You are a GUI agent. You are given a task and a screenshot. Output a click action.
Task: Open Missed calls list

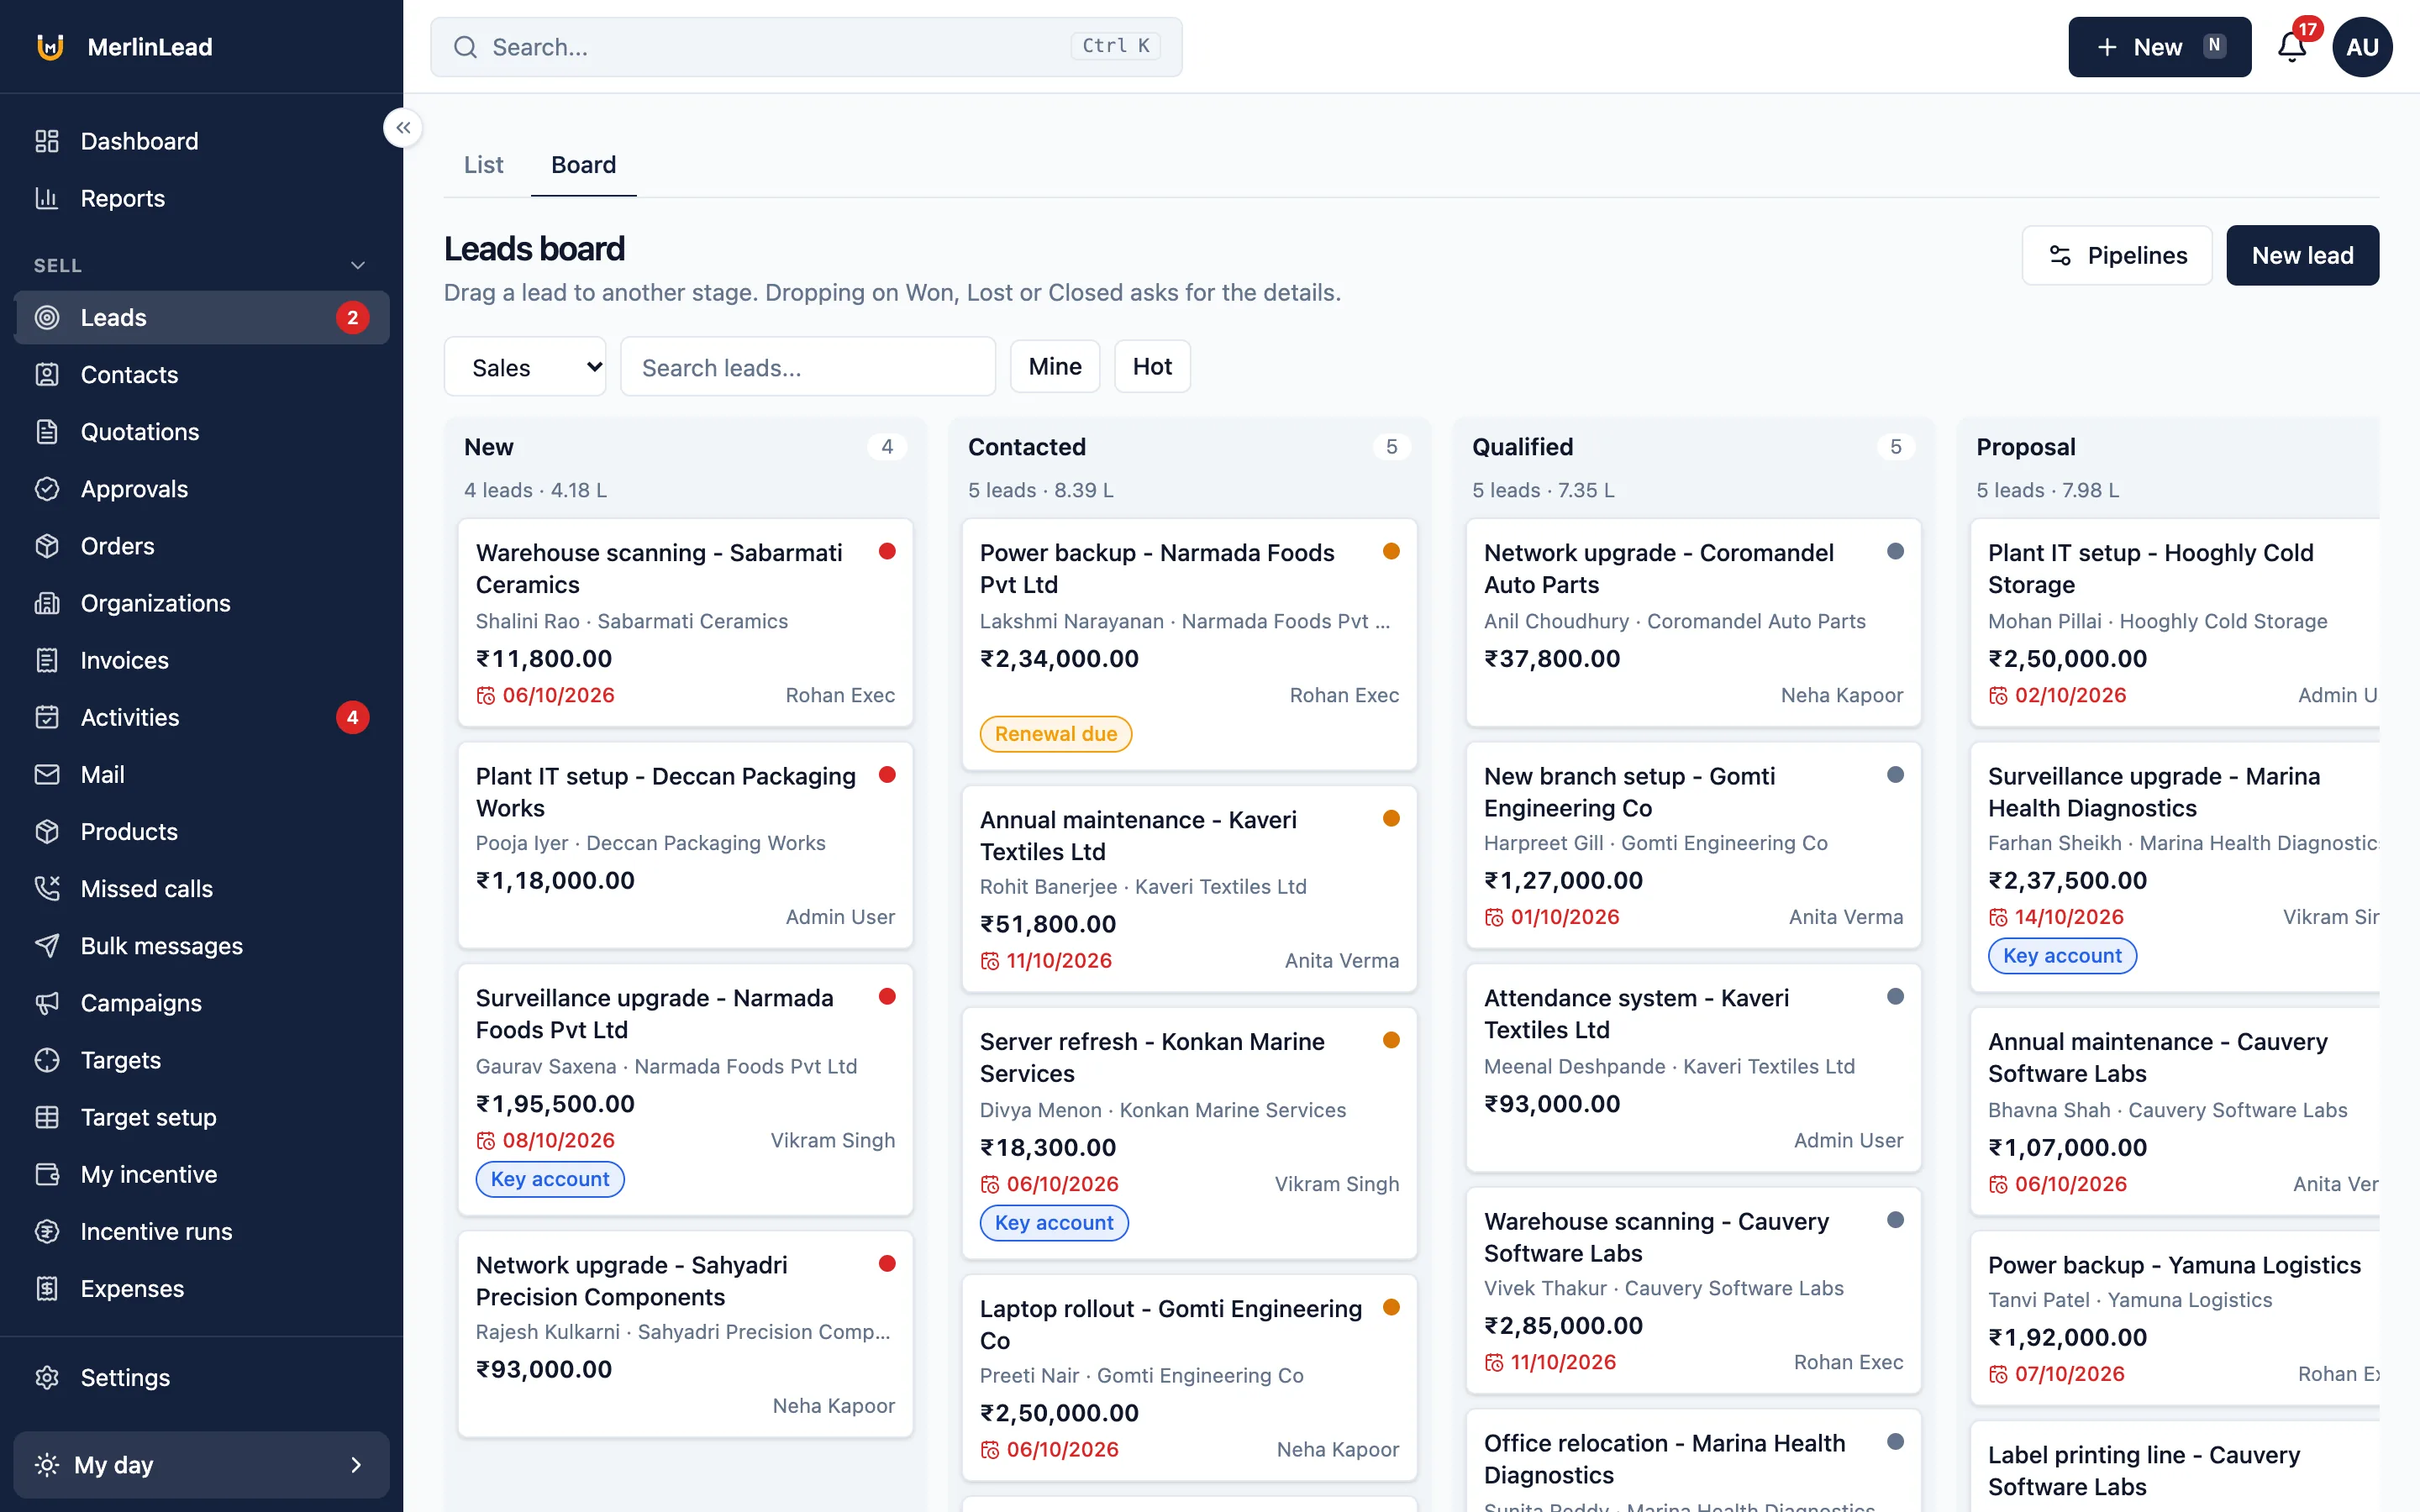pos(201,887)
